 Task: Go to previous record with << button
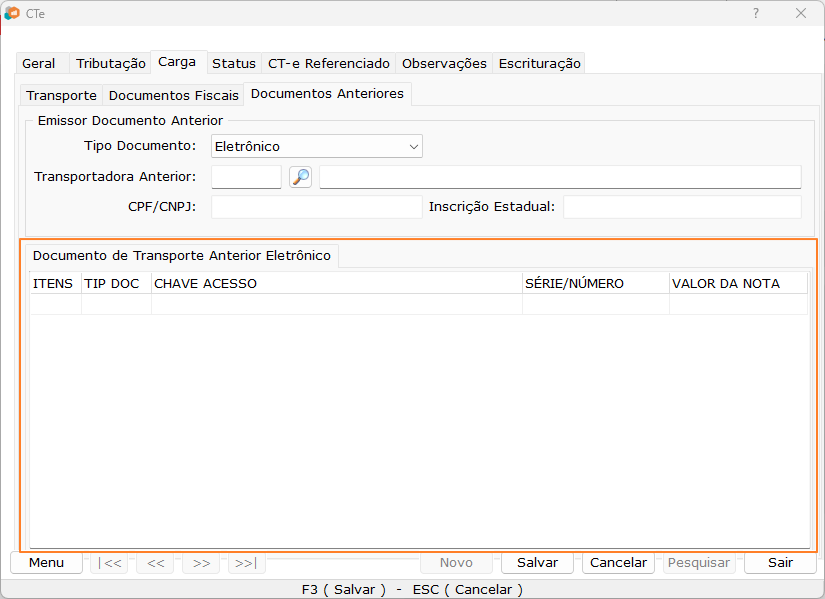pyautogui.click(x=155, y=563)
